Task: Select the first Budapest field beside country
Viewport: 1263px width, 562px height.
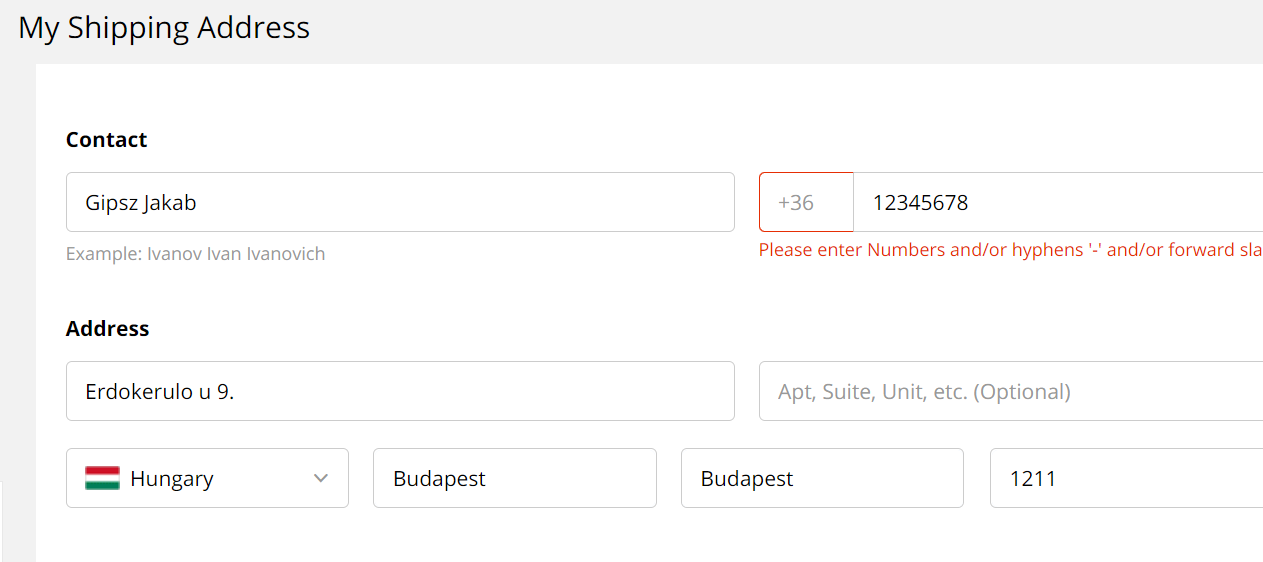Action: tap(515, 478)
